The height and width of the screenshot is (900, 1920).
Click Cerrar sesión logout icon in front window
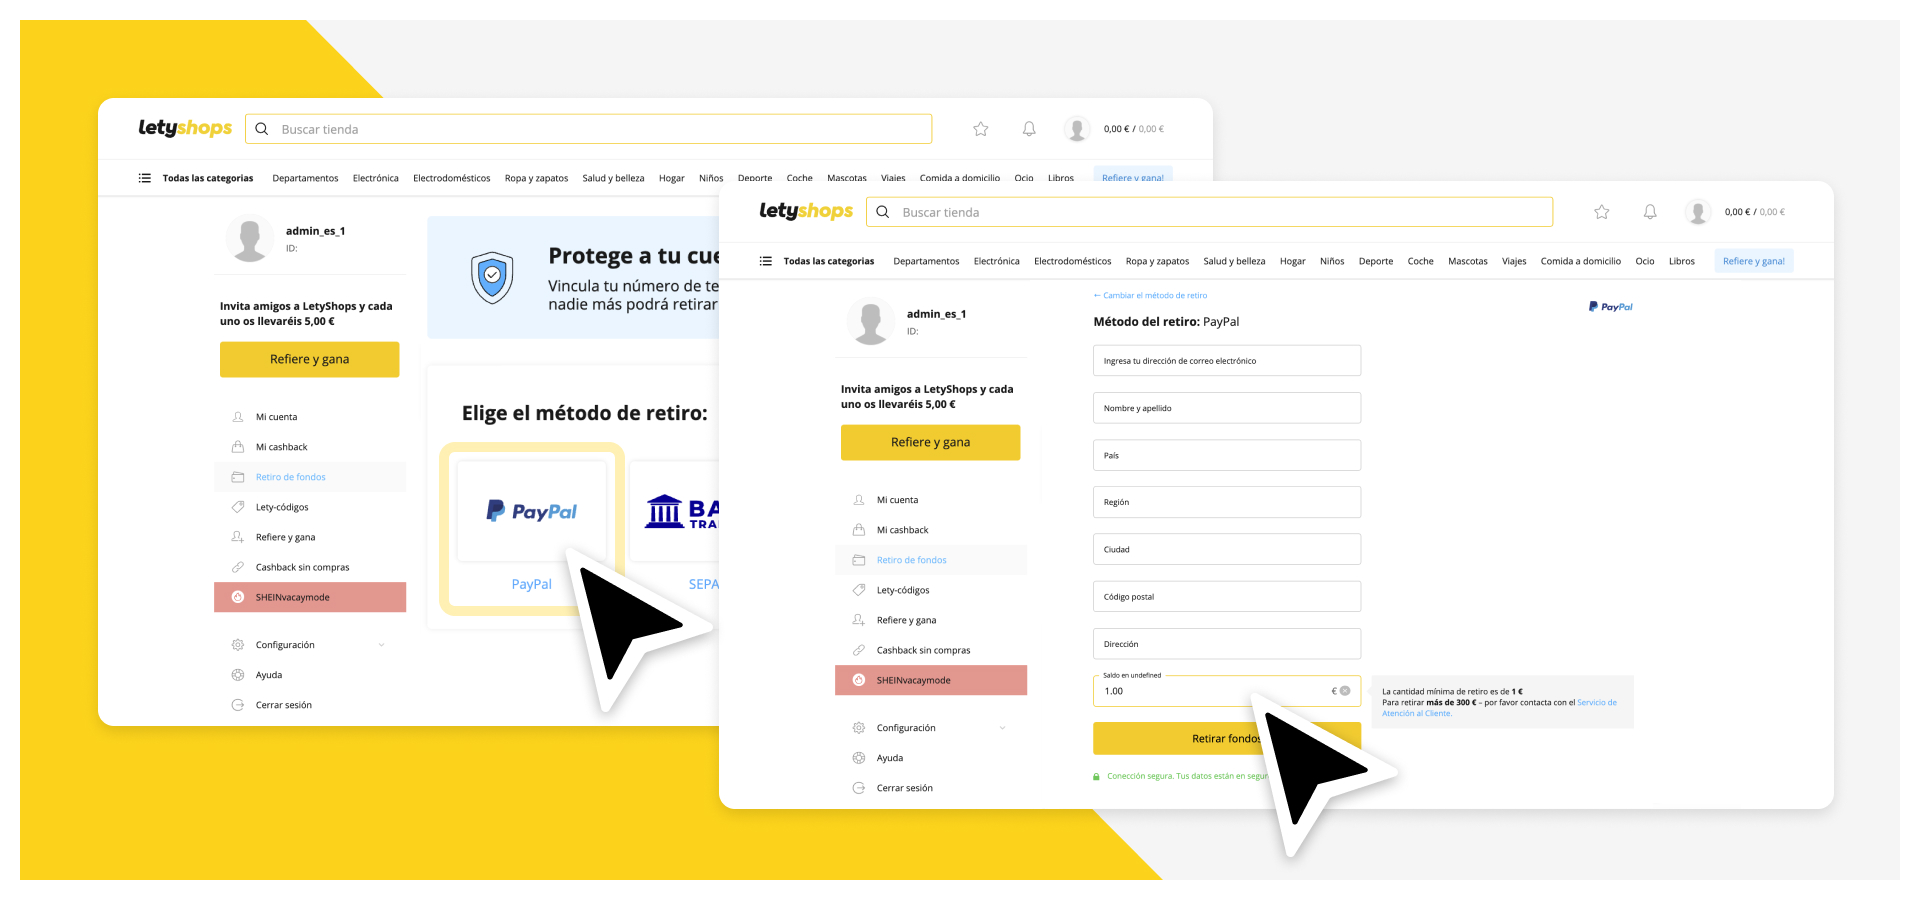coord(858,788)
